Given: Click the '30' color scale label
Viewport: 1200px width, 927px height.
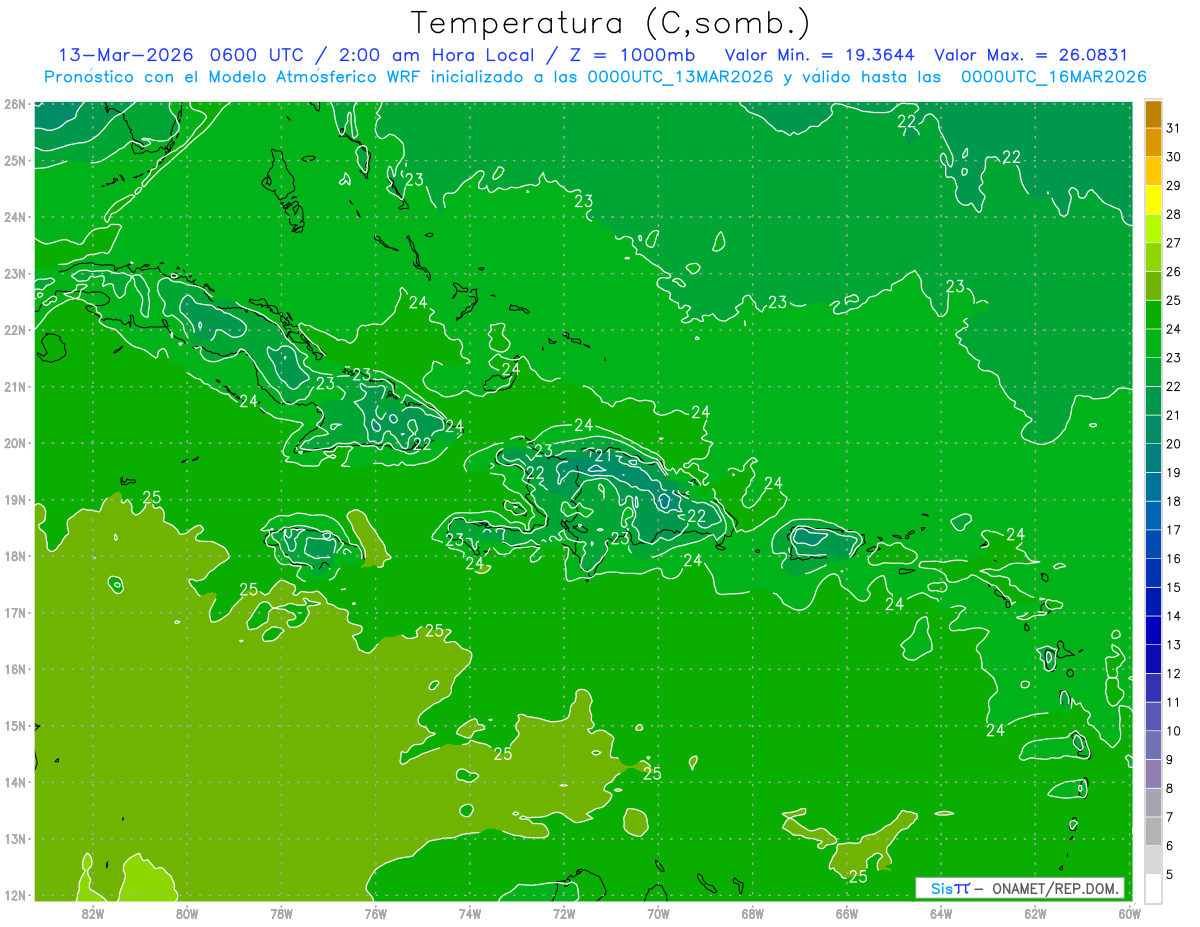Looking at the screenshot, I should (1174, 157).
